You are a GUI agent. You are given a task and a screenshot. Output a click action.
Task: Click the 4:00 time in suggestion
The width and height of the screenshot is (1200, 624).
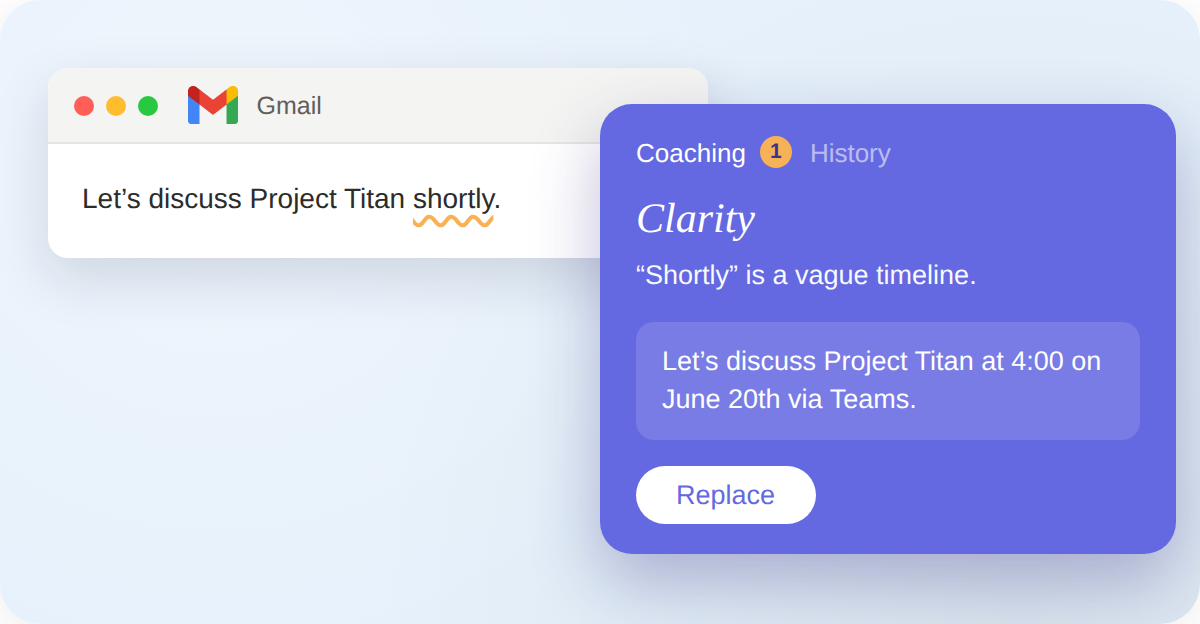(x=1037, y=361)
